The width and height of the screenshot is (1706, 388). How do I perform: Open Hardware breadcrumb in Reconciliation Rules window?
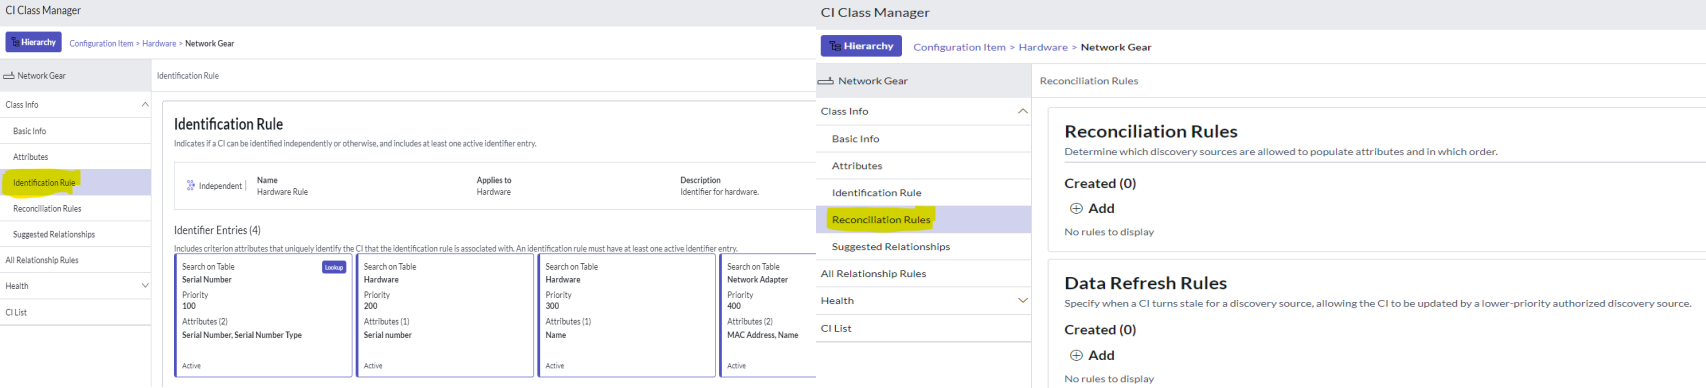(1043, 47)
